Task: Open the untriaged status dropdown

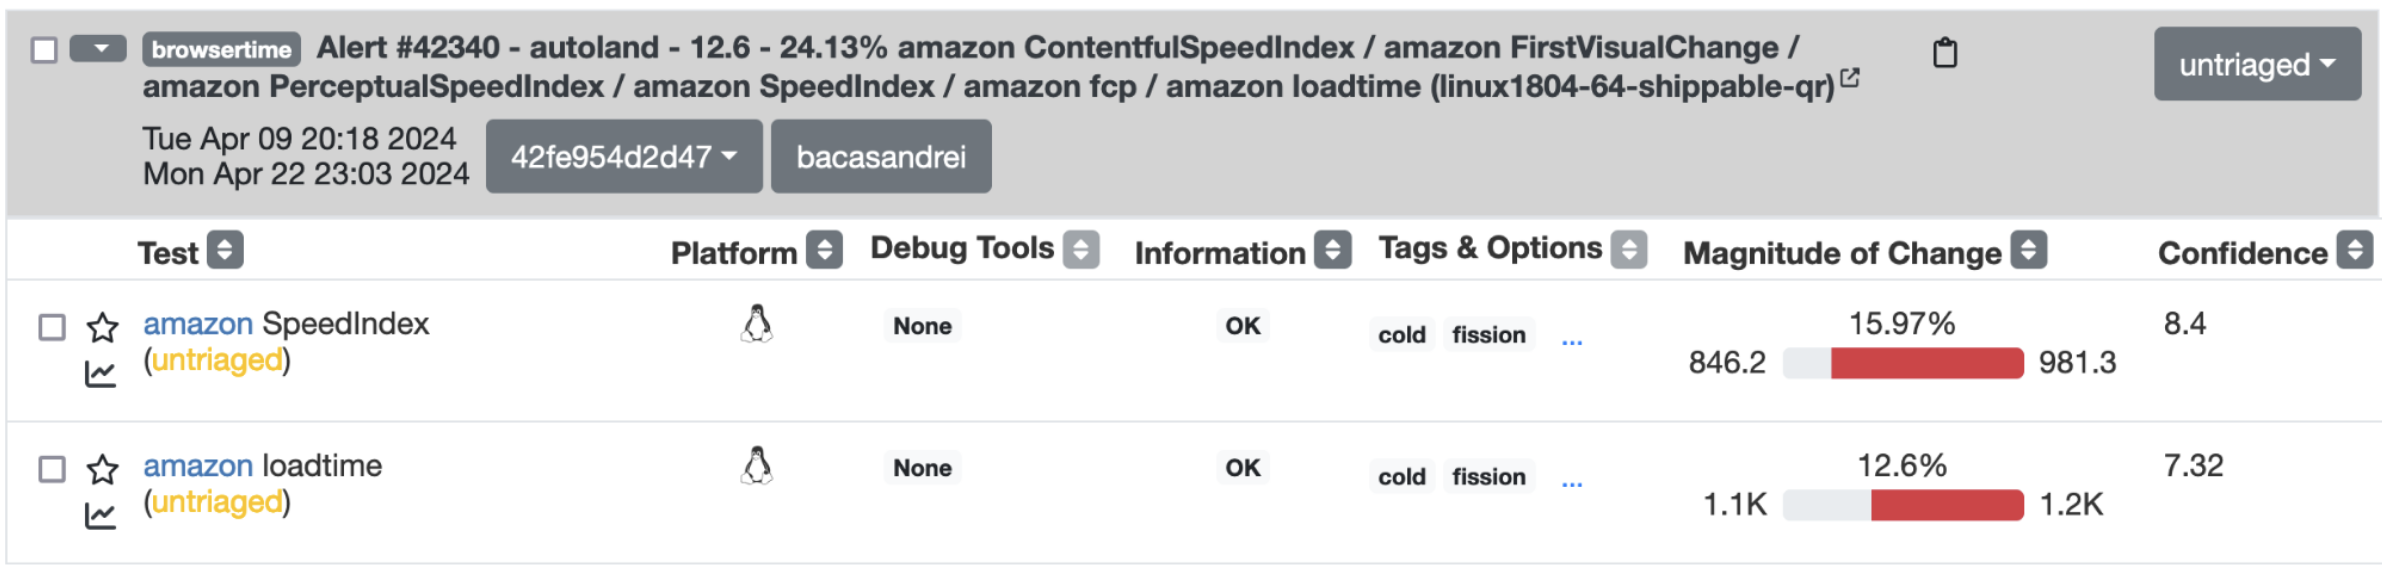Action: [2256, 65]
